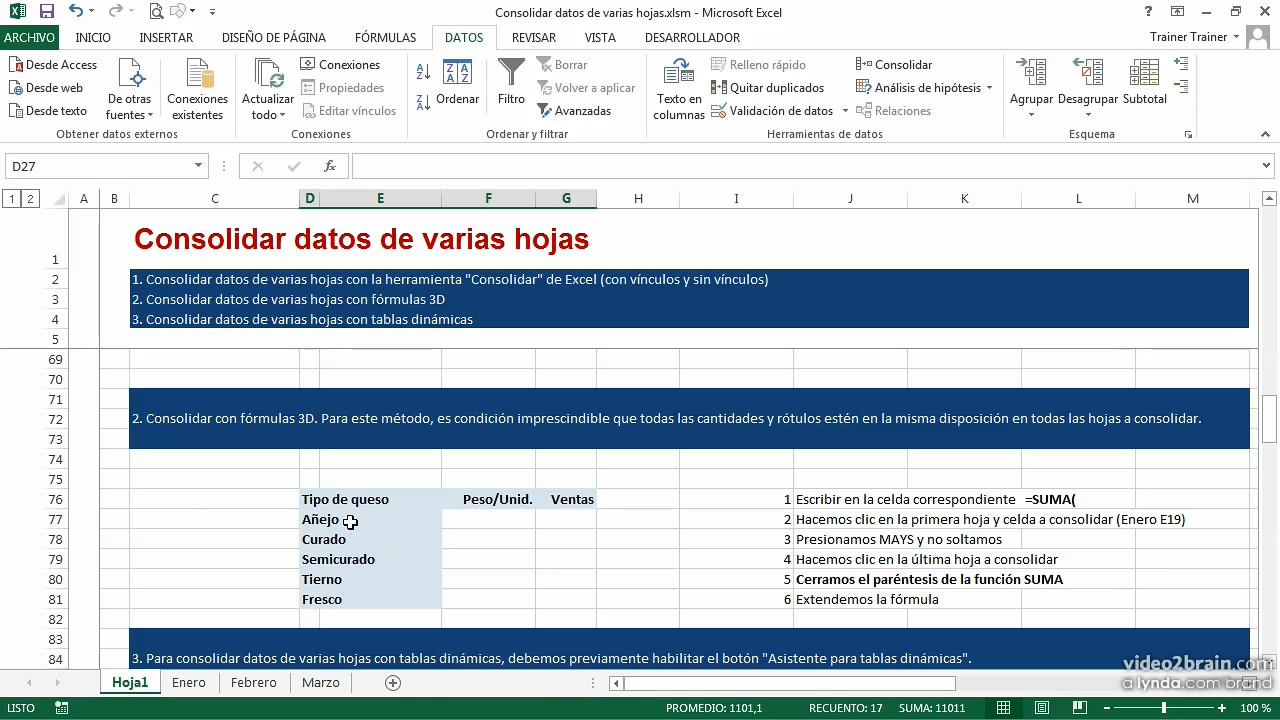Sort descending Z to A
This screenshot has width=1280, height=720.
(x=423, y=101)
